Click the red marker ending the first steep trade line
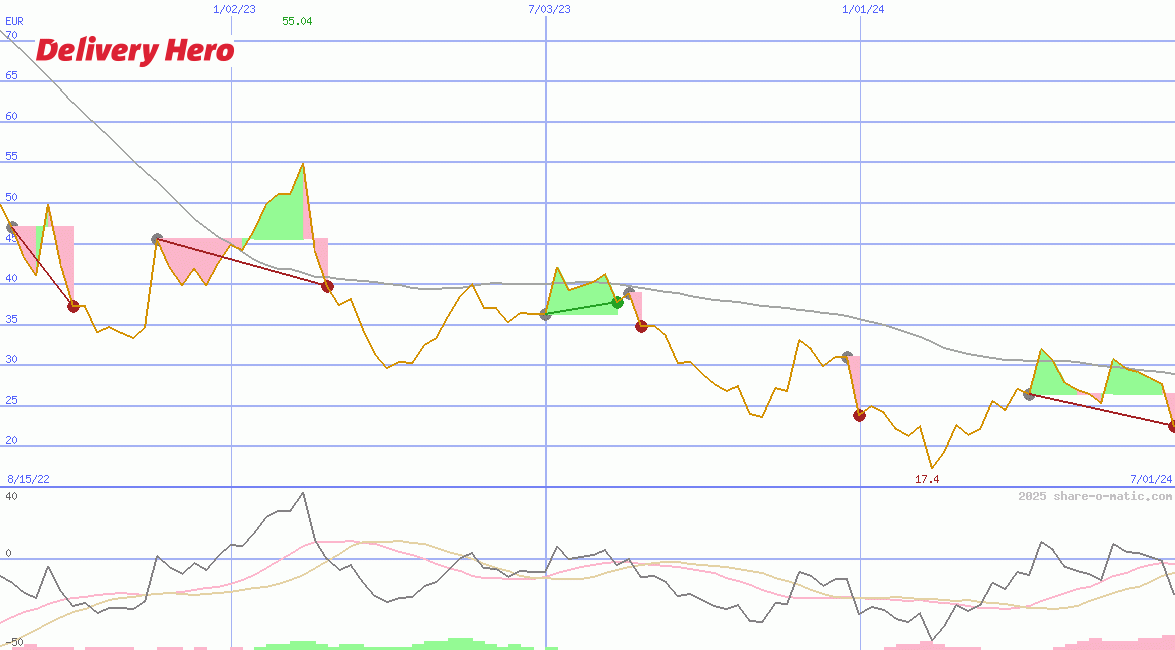Image resolution: width=1175 pixels, height=650 pixels. pos(73,306)
